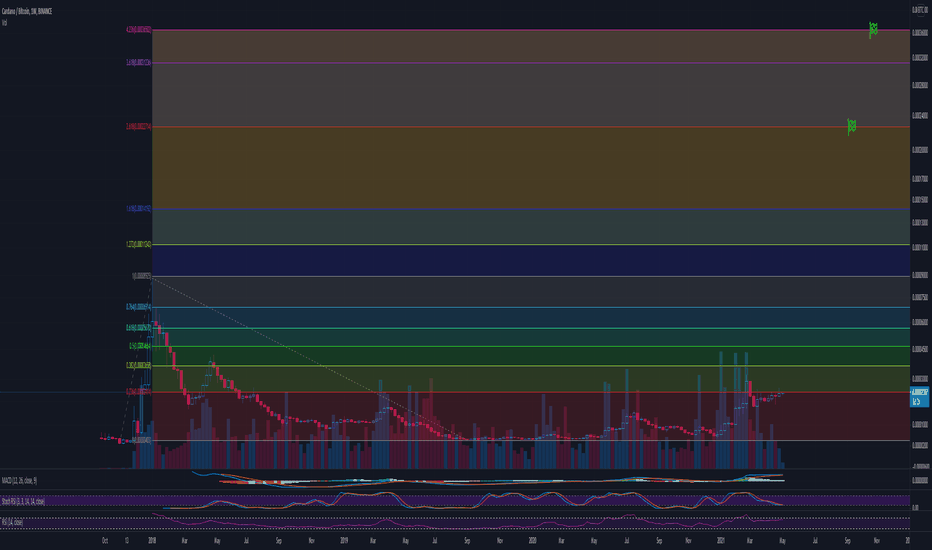Click the 2018 label on time axis

coord(152,540)
